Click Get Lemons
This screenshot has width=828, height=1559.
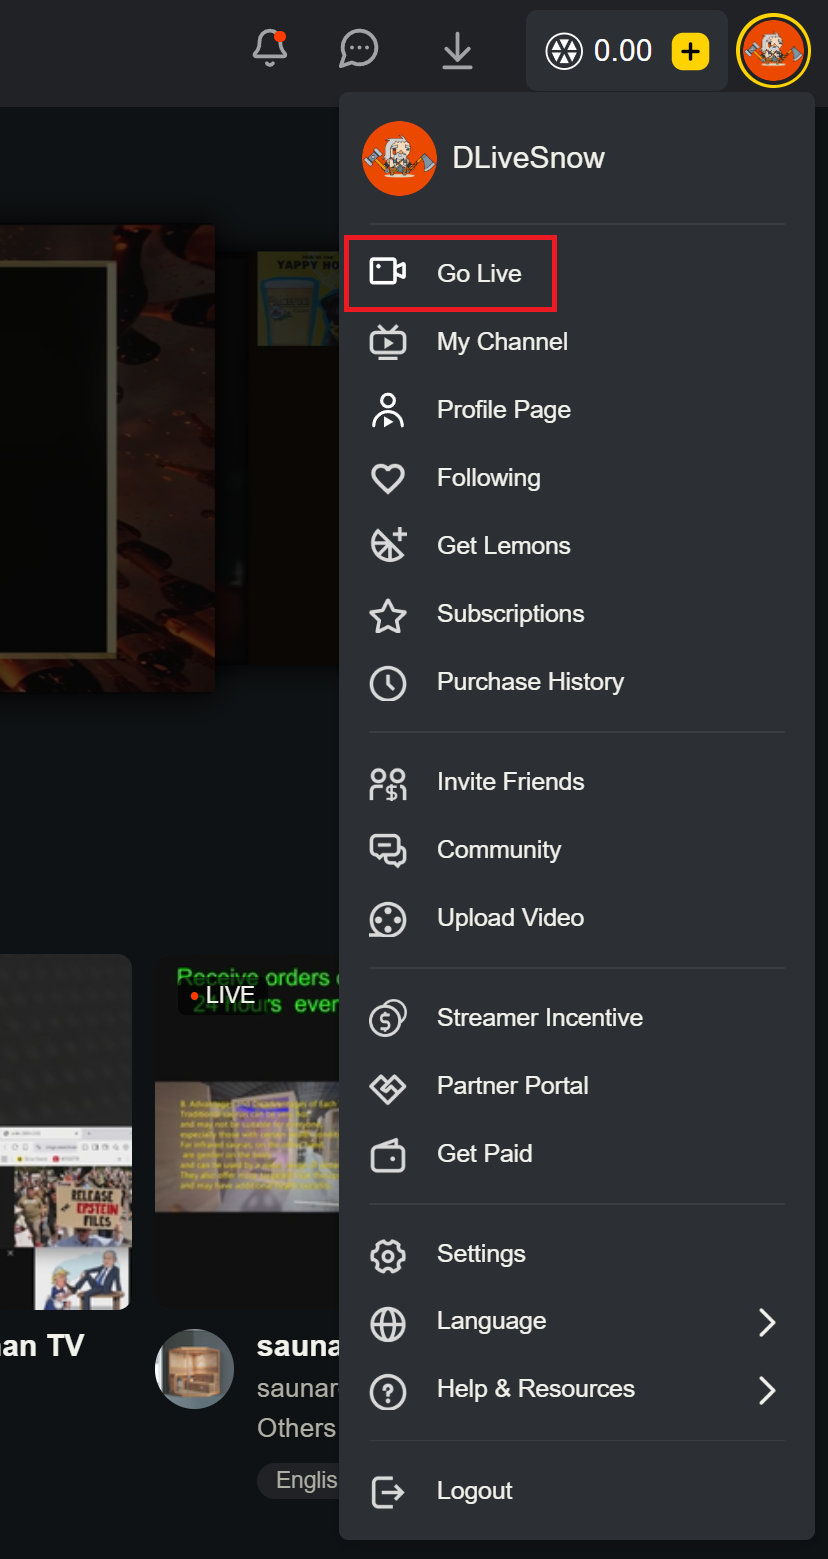point(503,545)
